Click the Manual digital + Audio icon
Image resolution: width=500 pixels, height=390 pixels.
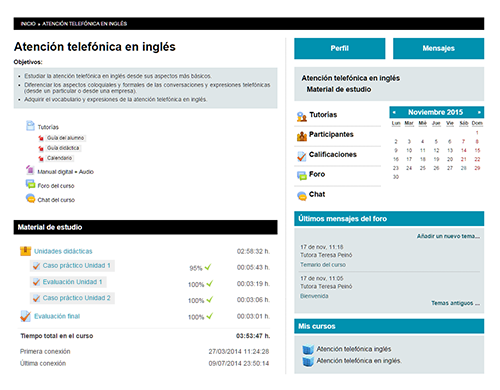30,170
